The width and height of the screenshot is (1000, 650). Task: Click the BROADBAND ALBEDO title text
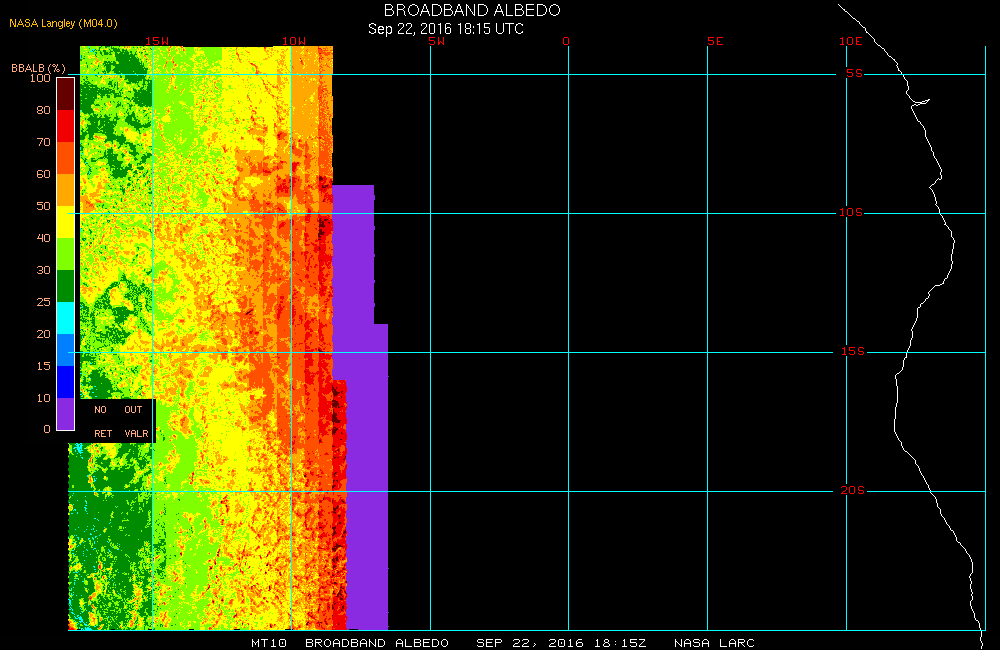click(x=472, y=10)
